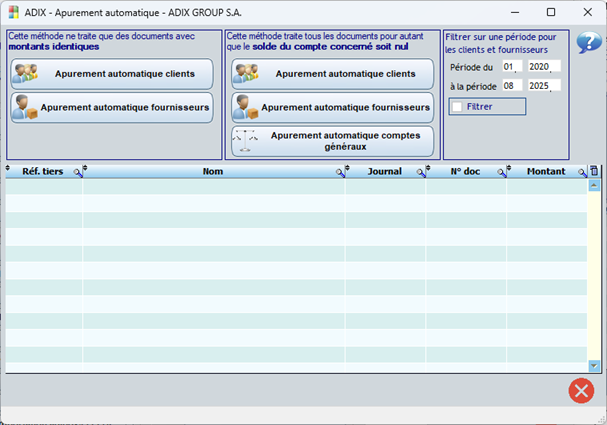Click supplier box icon in zero-balance panel

[x=245, y=107]
